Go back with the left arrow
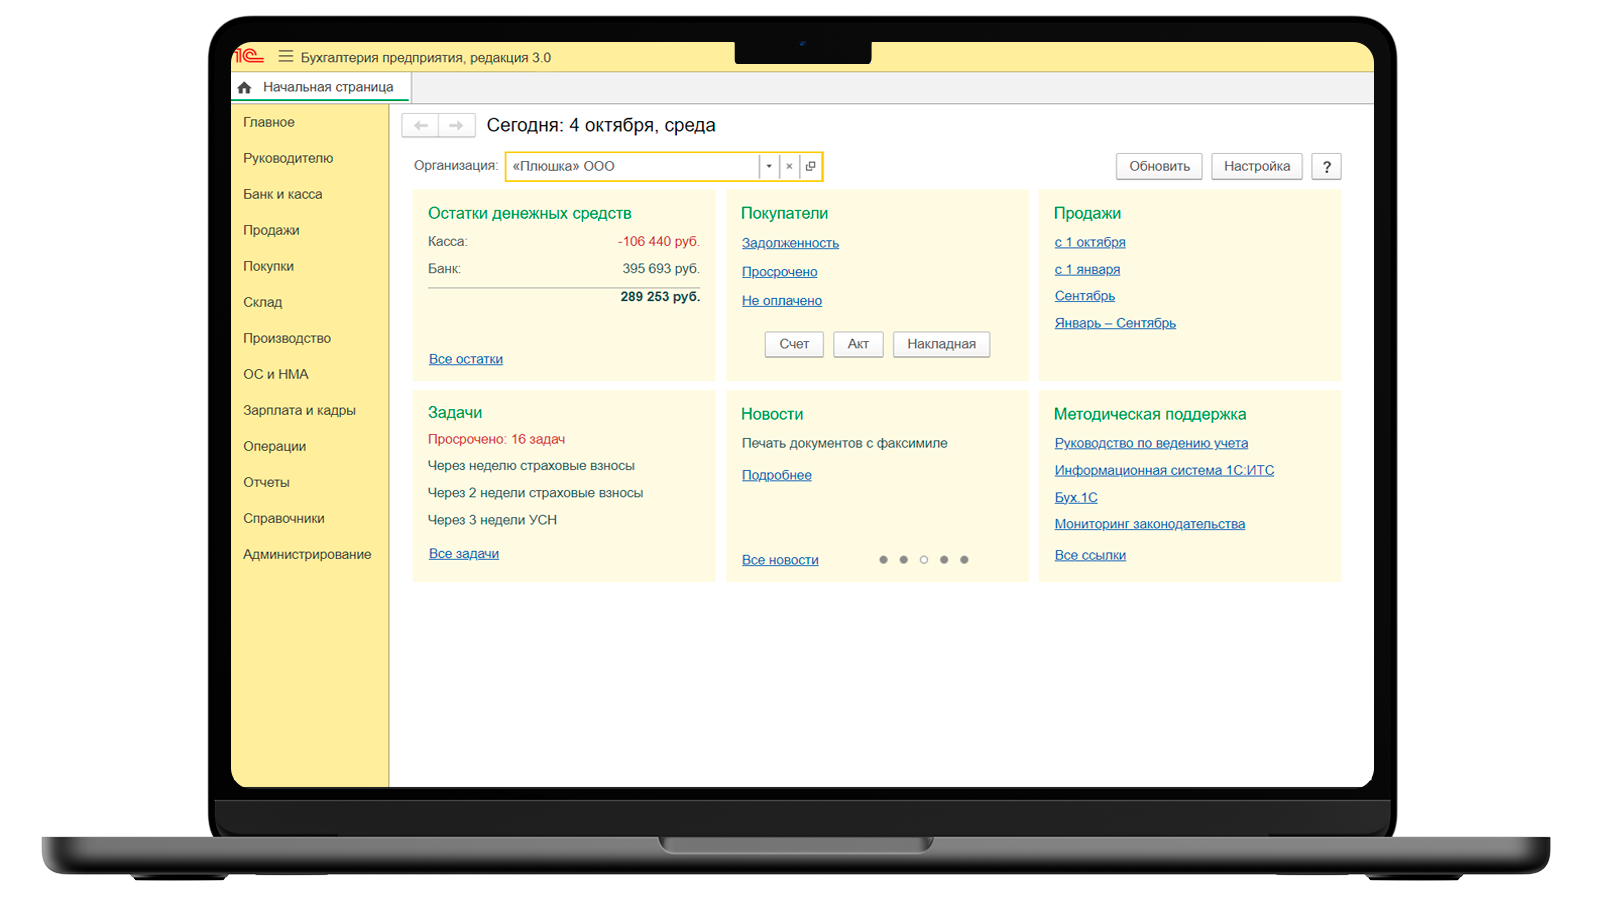This screenshot has height=900, width=1600. coord(421,126)
